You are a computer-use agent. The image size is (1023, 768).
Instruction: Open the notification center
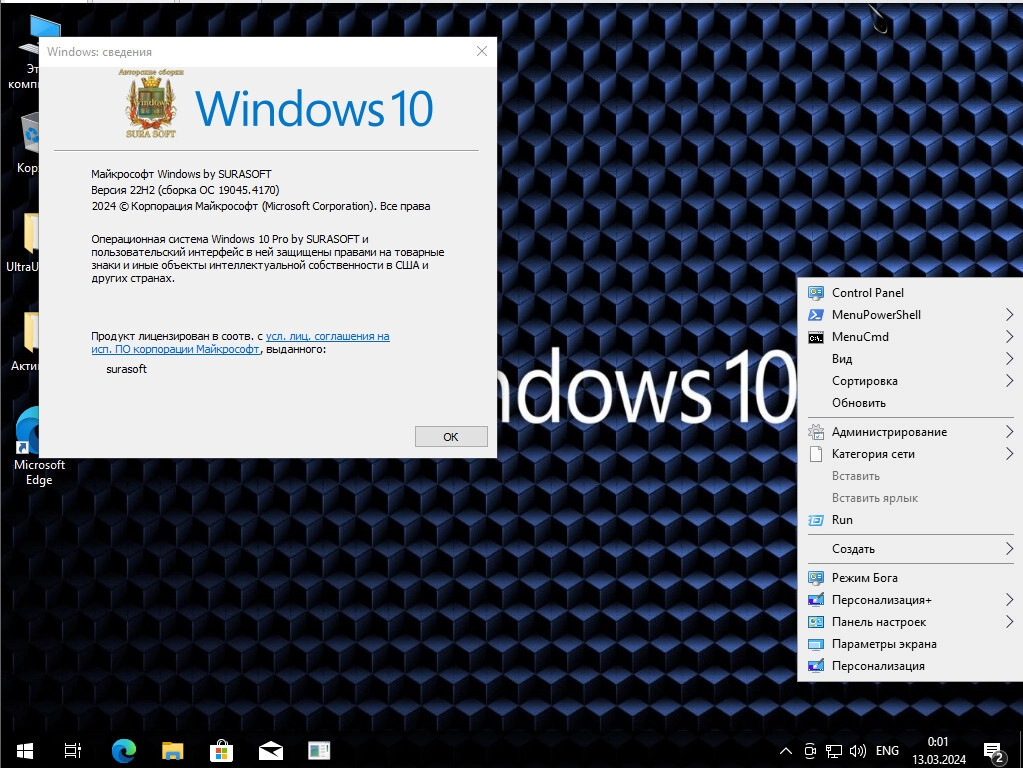click(x=994, y=751)
